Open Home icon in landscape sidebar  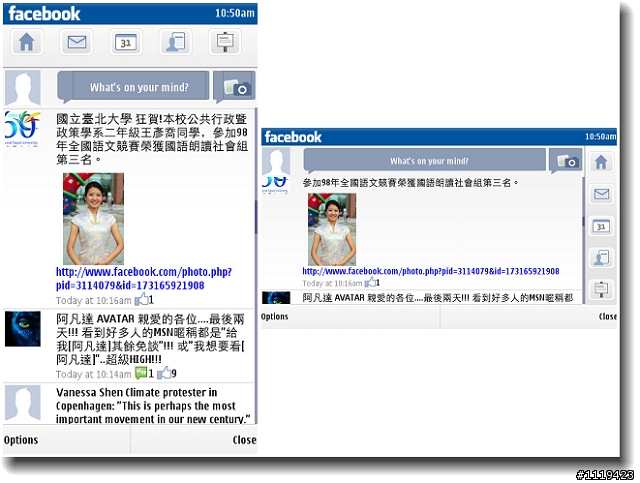coord(600,162)
